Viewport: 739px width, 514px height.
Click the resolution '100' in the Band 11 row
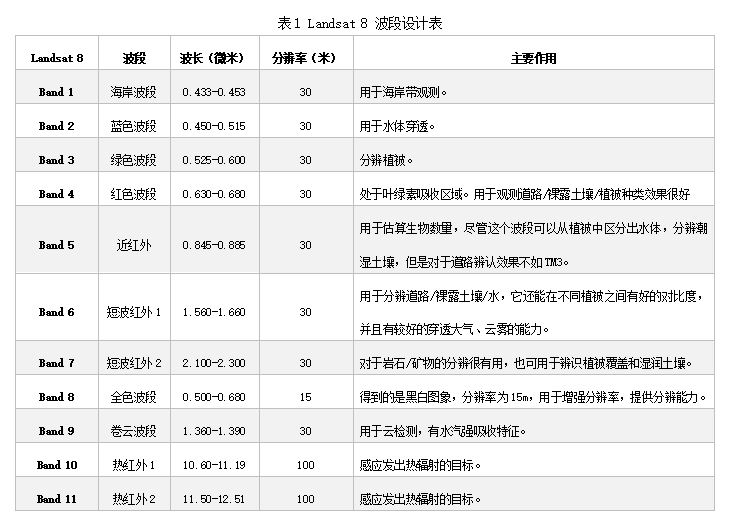click(x=305, y=499)
